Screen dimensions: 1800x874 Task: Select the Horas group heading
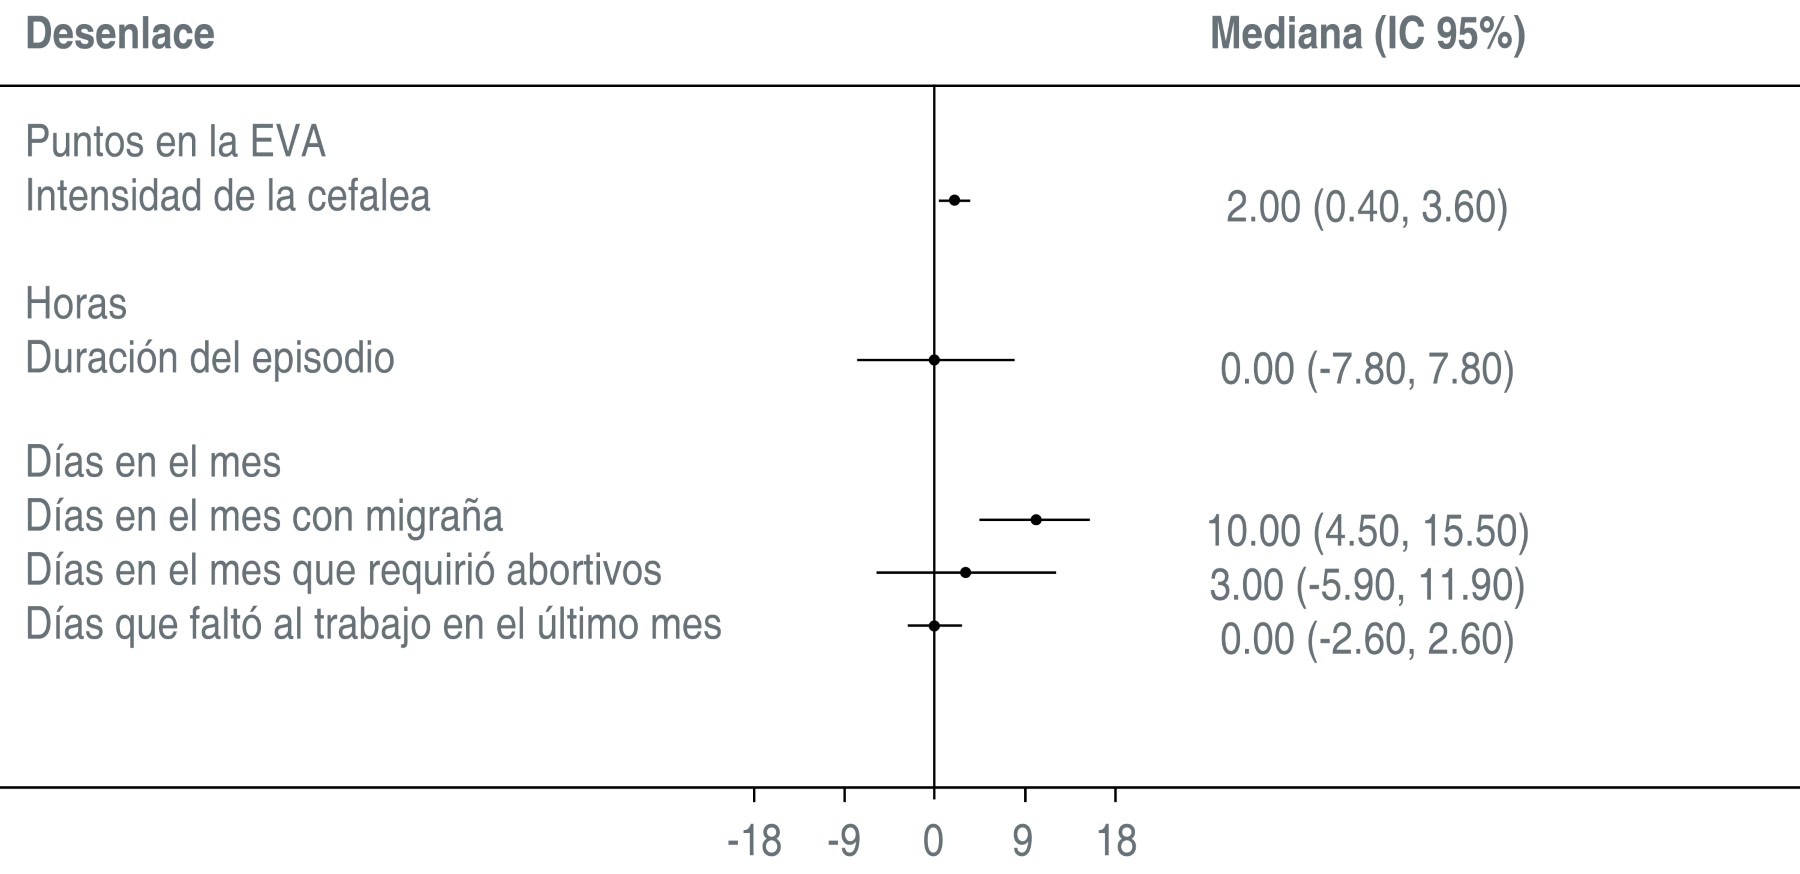coord(76,304)
